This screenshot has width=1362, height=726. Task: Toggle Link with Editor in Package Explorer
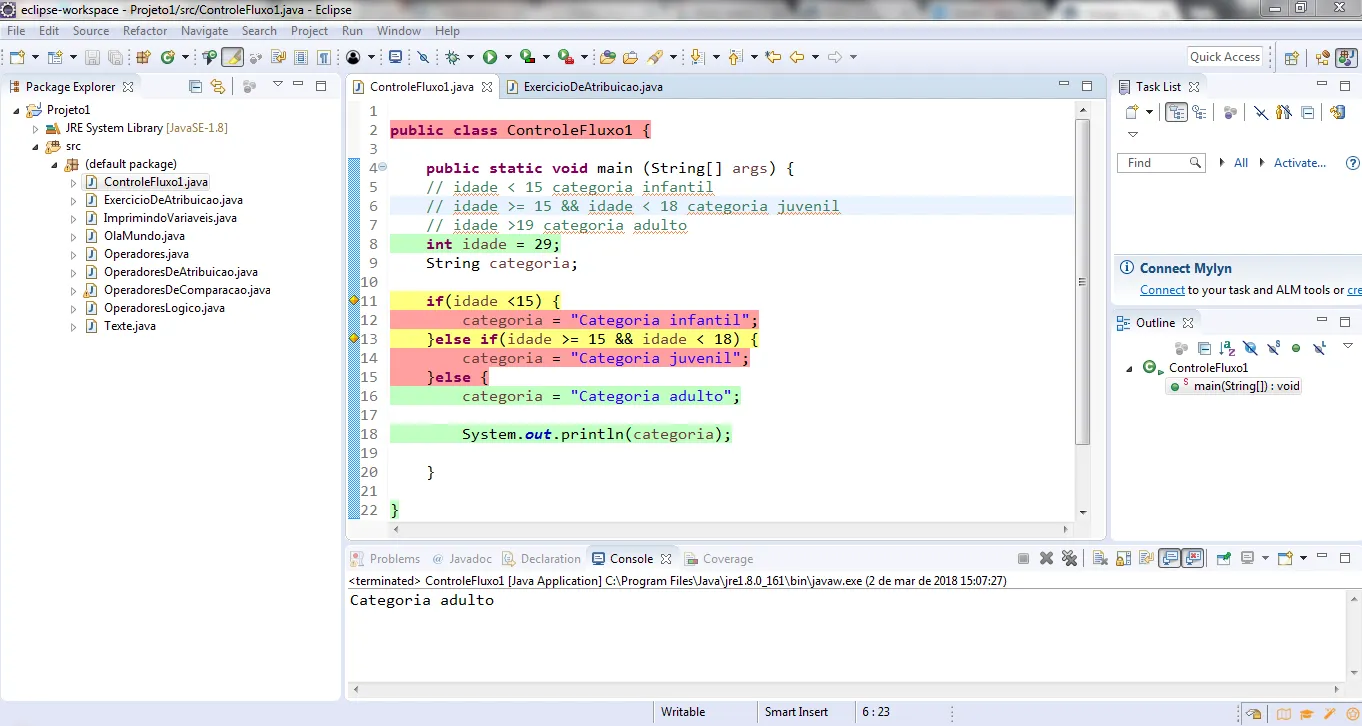click(x=218, y=87)
